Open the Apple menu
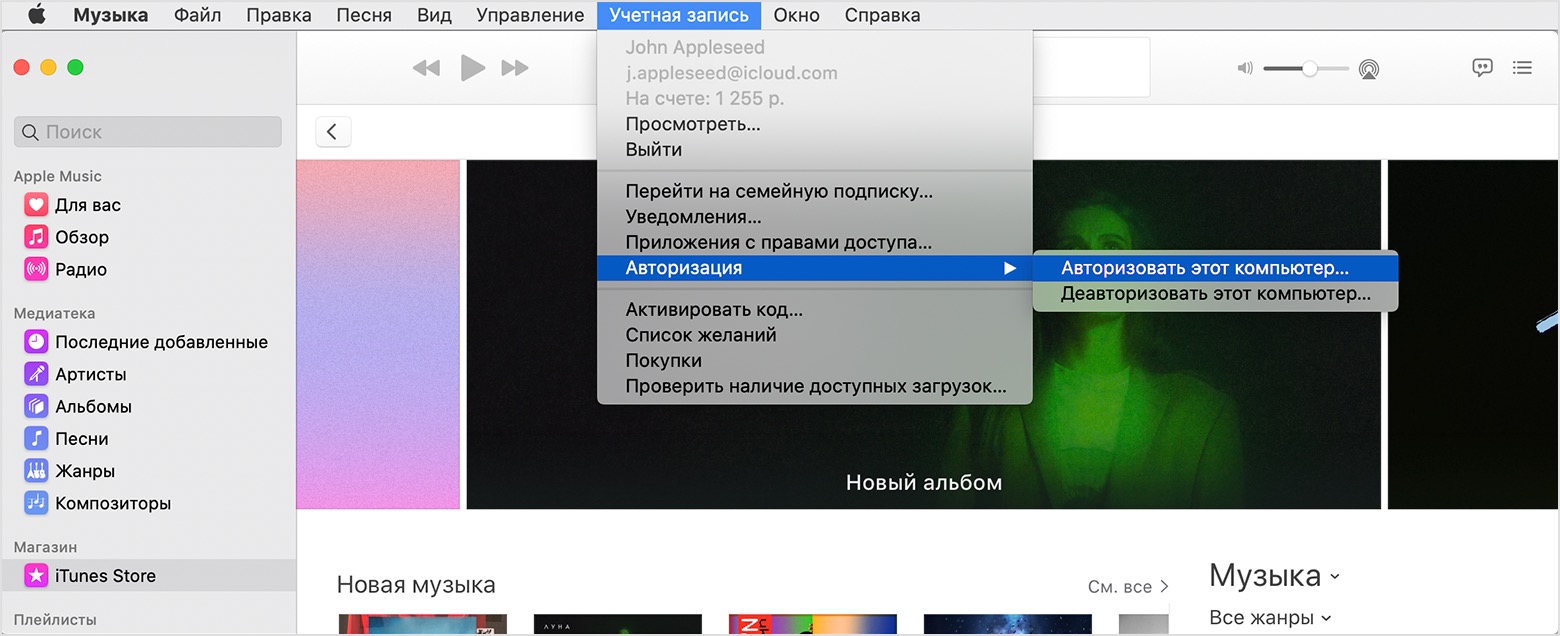The image size is (1560, 636). tap(37, 15)
